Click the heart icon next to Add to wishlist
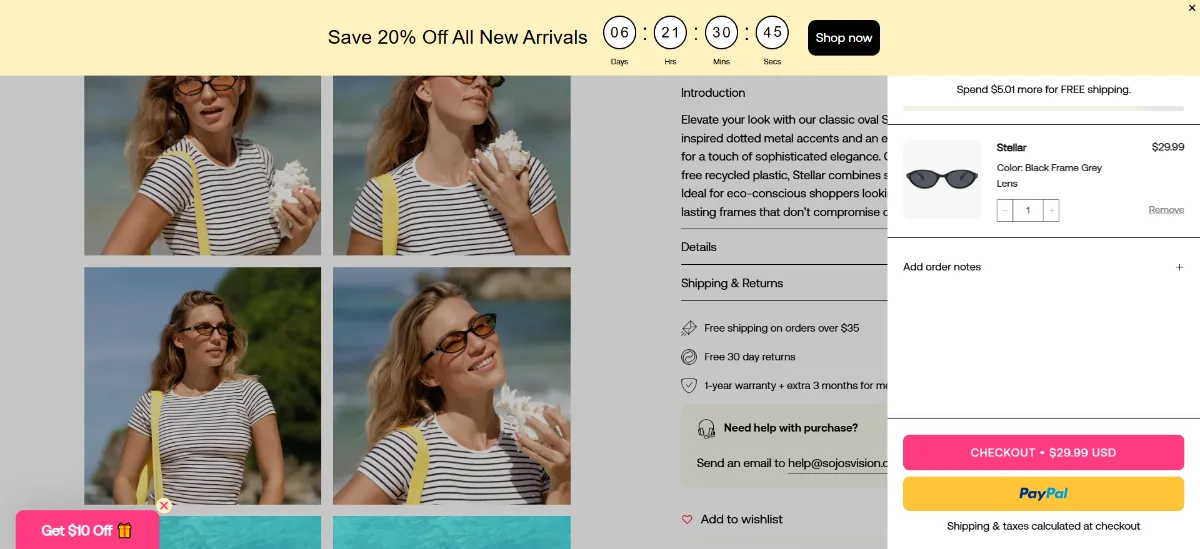This screenshot has height=549, width=1200. [x=687, y=520]
